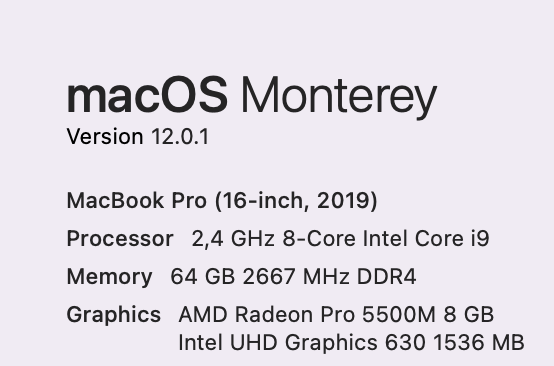Click the Processor label
This screenshot has height=366, width=554.
pyautogui.click(x=120, y=238)
